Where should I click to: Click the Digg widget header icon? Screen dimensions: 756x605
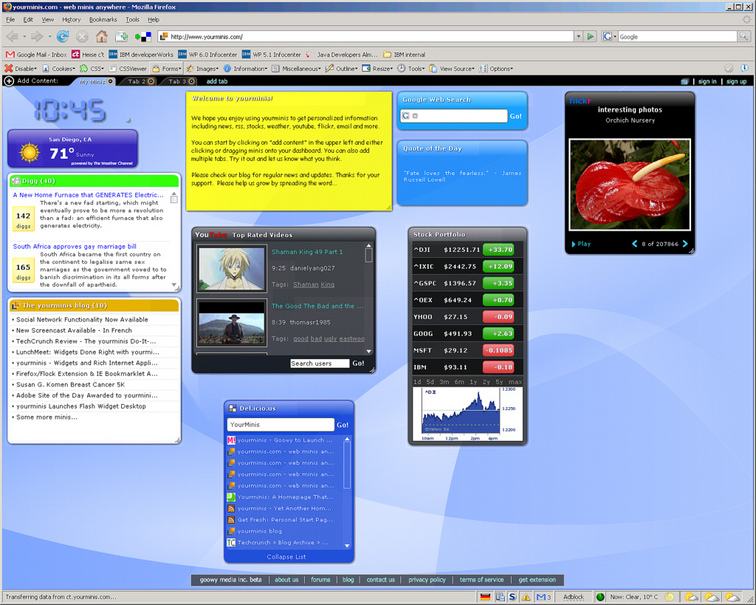tap(16, 181)
